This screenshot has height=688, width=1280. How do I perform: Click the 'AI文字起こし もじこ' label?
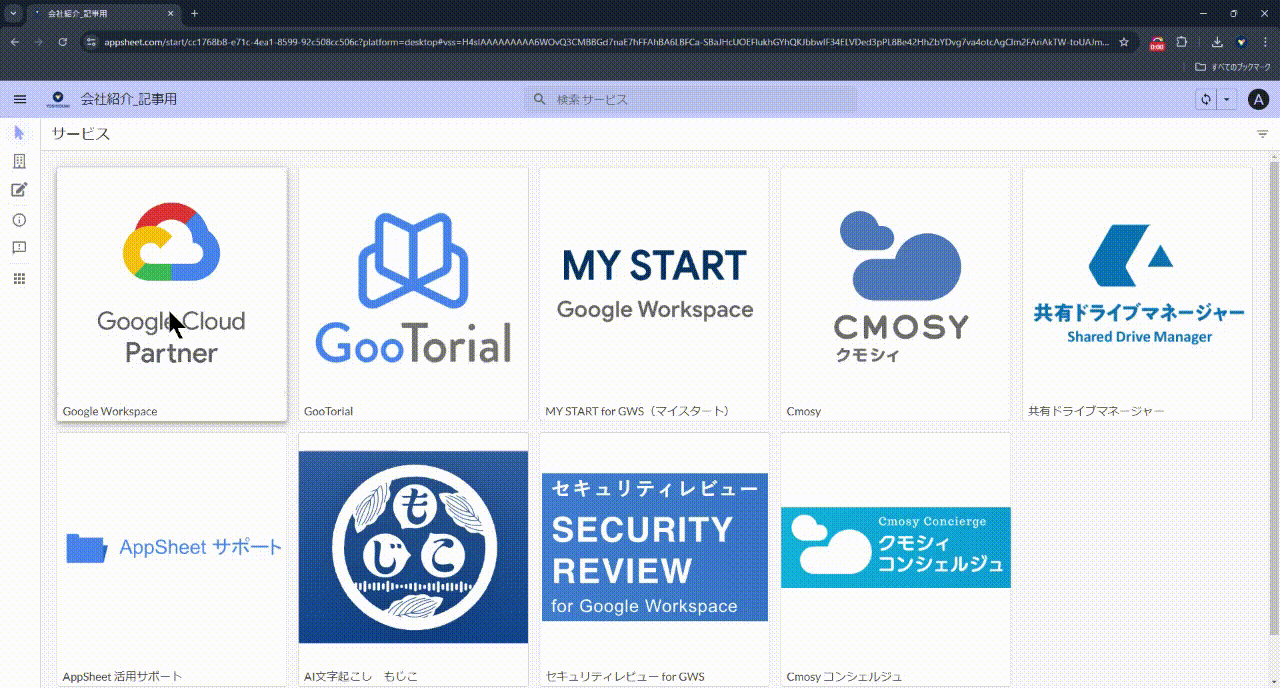point(361,676)
